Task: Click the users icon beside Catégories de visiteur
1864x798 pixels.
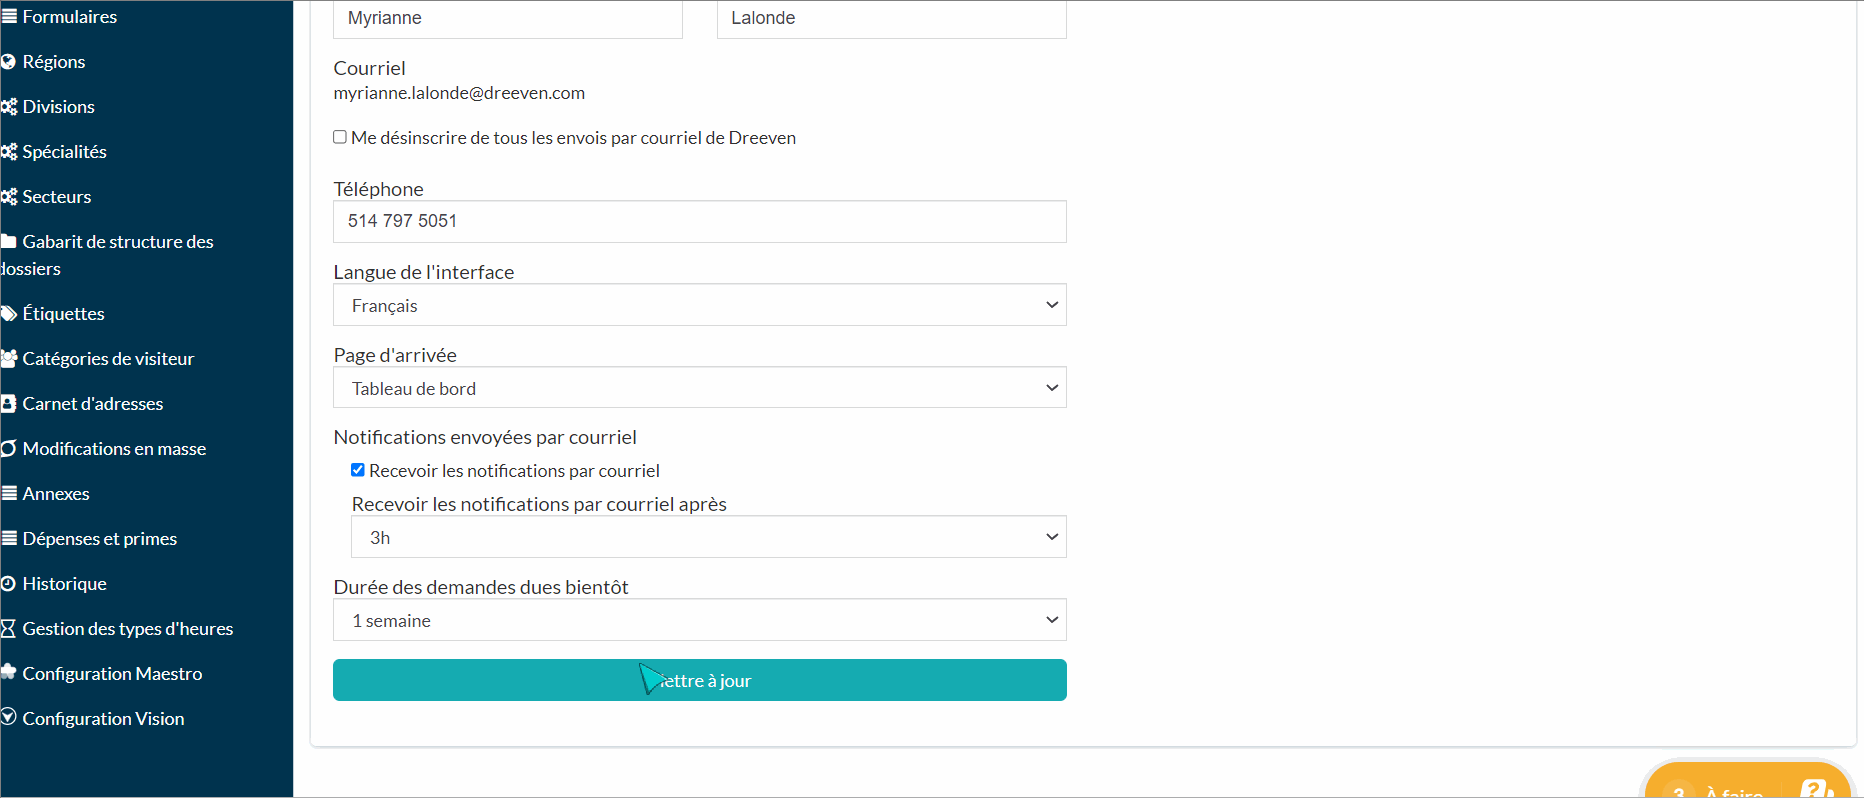Action: [x=8, y=359]
